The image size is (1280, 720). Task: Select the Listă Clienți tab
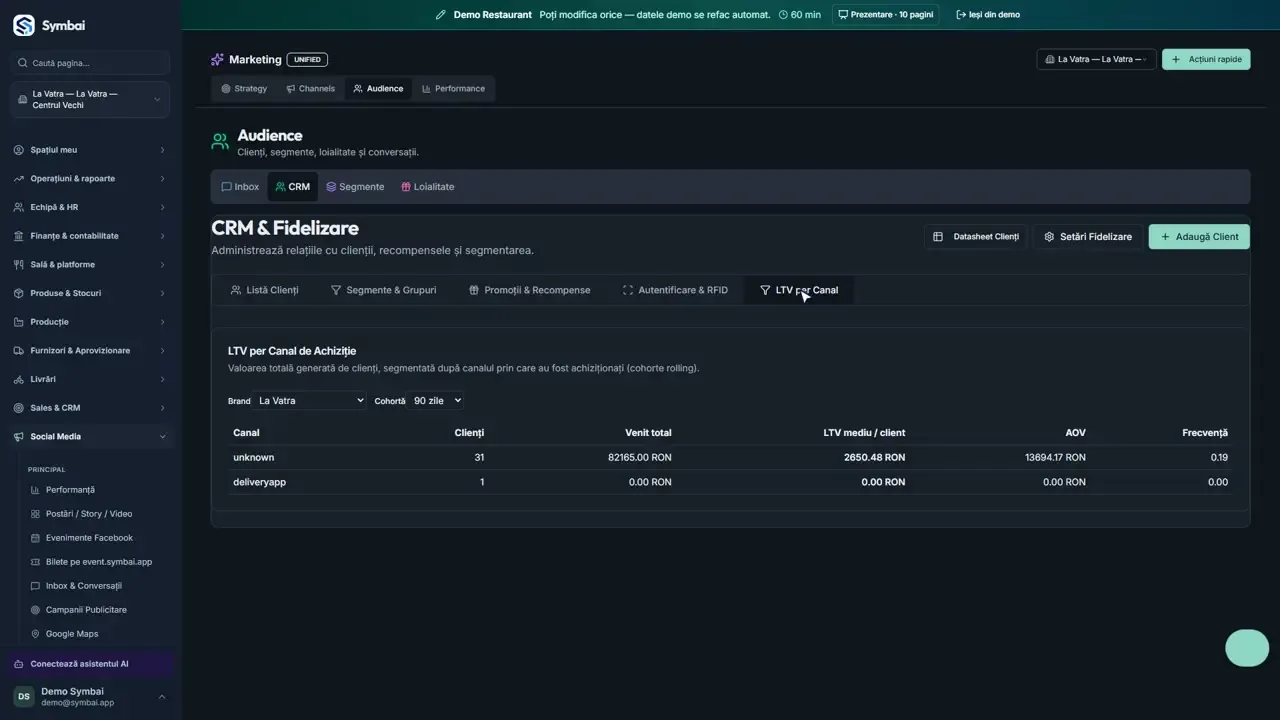(264, 290)
